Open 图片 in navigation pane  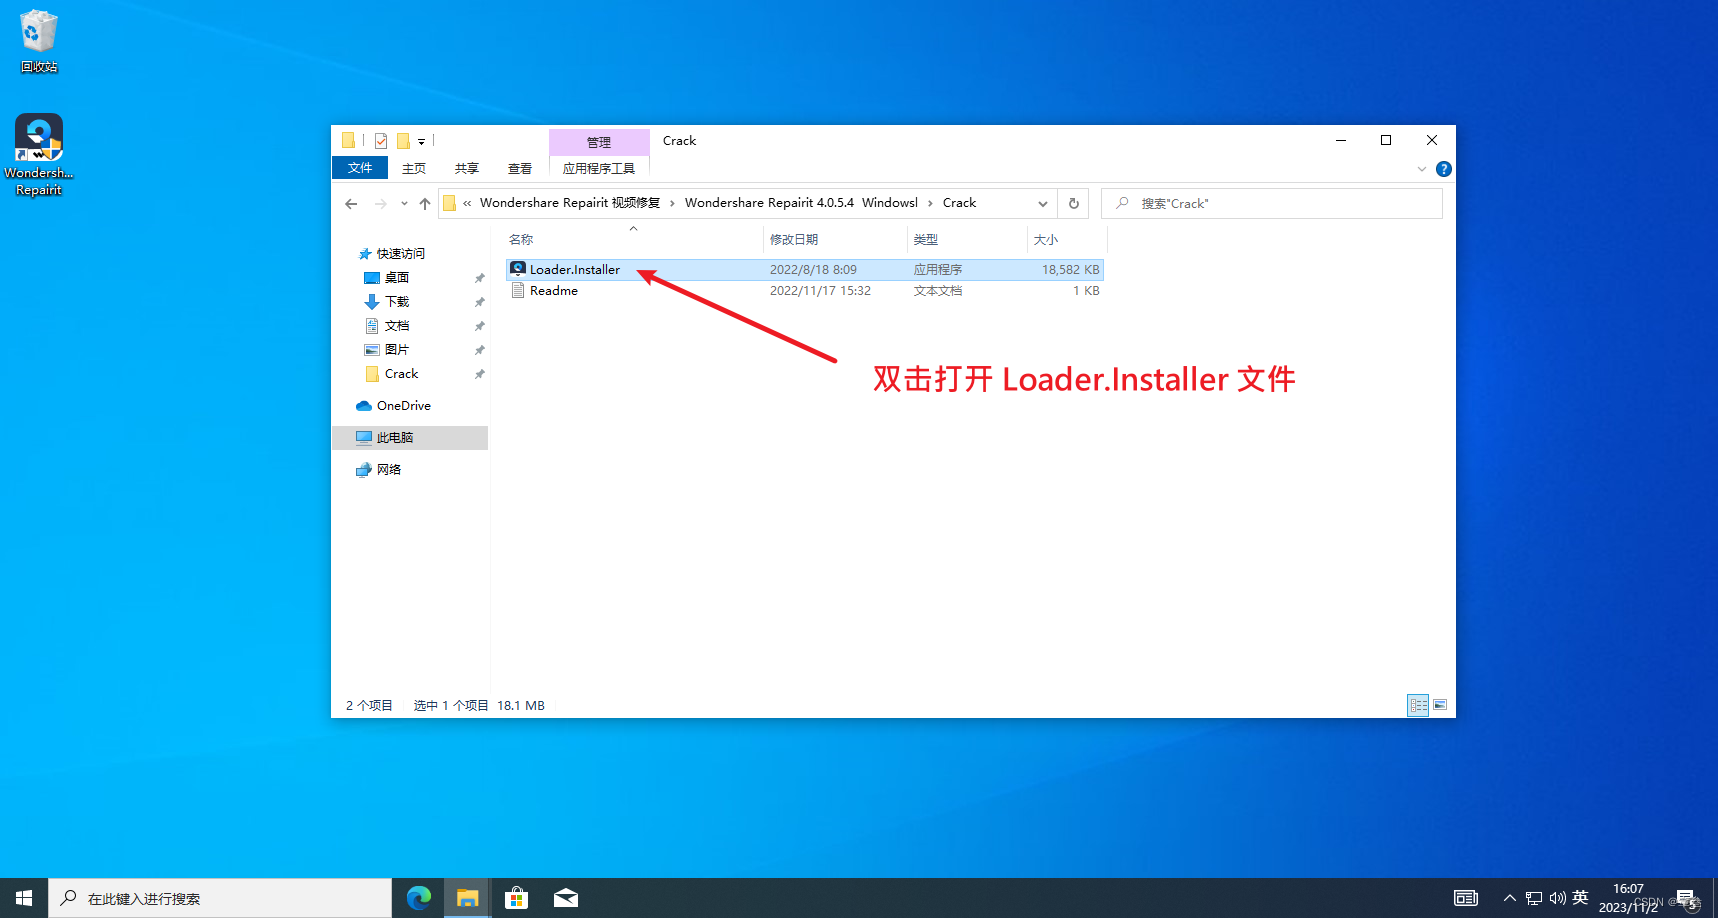click(x=397, y=350)
